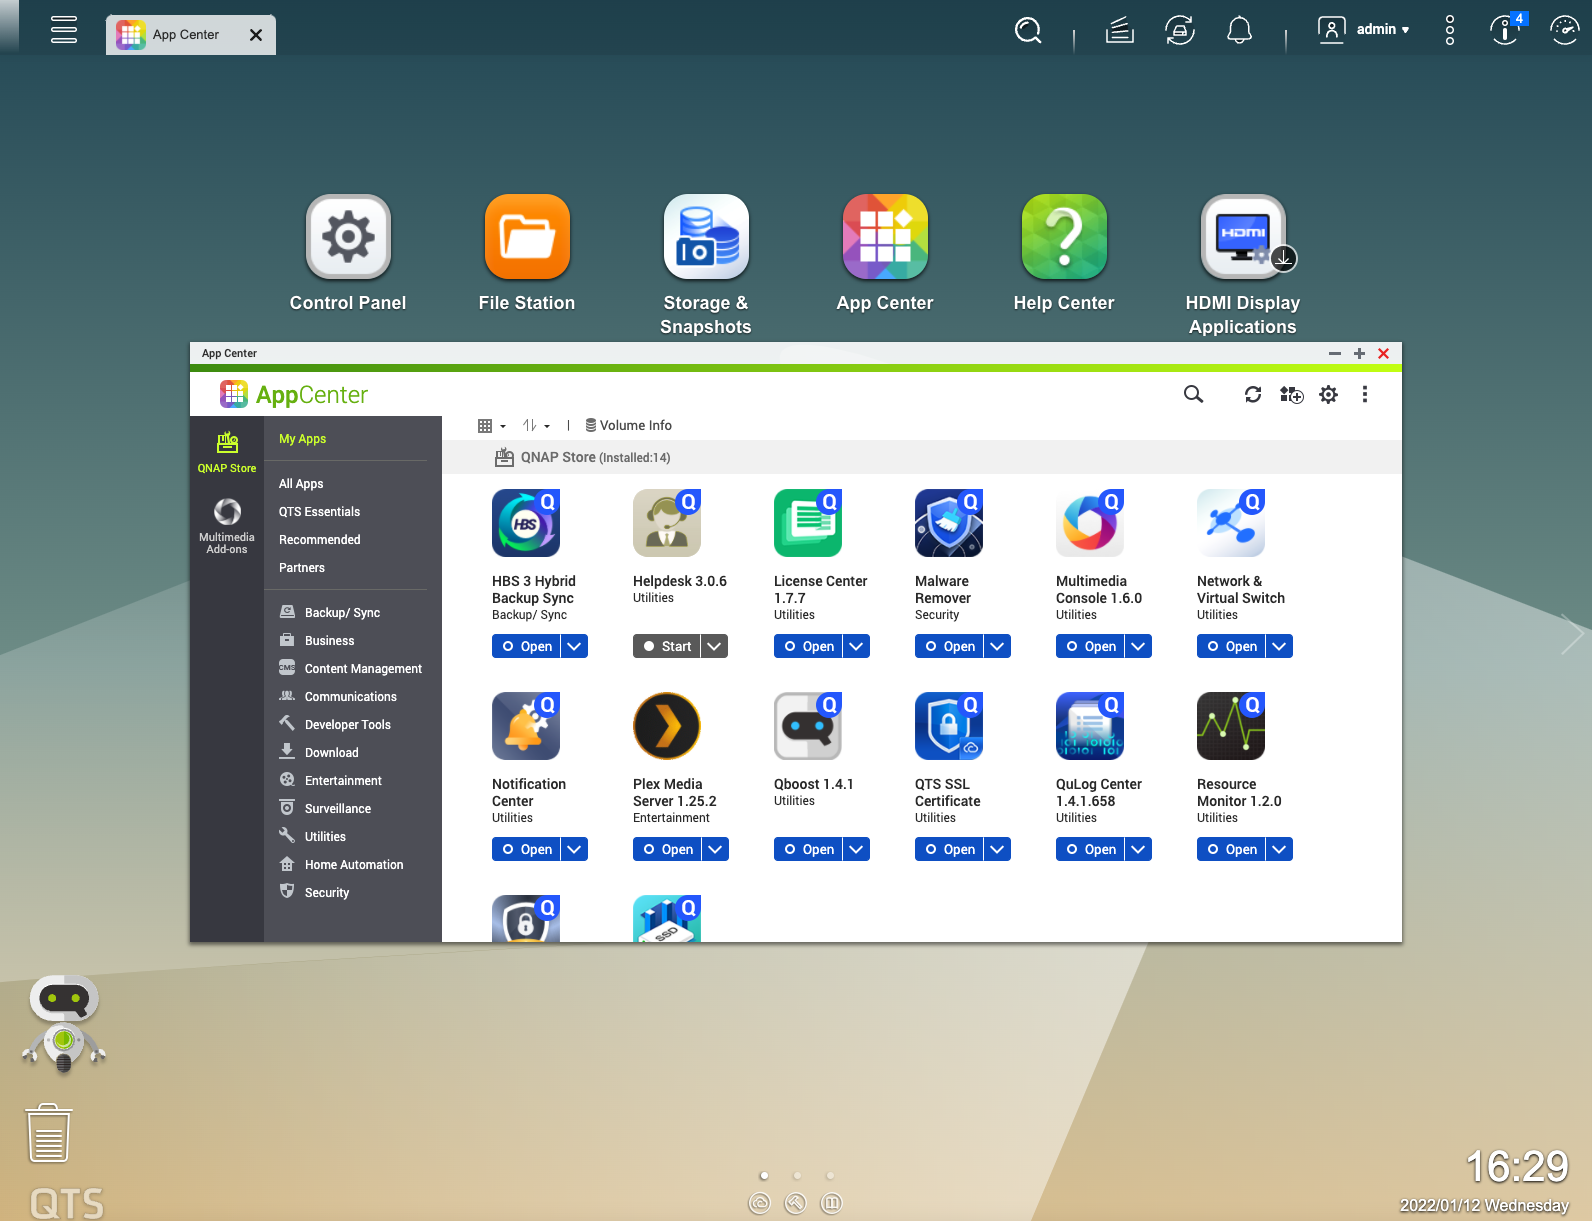Go to the next desktop page arrow
Image resolution: width=1592 pixels, height=1221 pixels.
pyautogui.click(x=1572, y=634)
